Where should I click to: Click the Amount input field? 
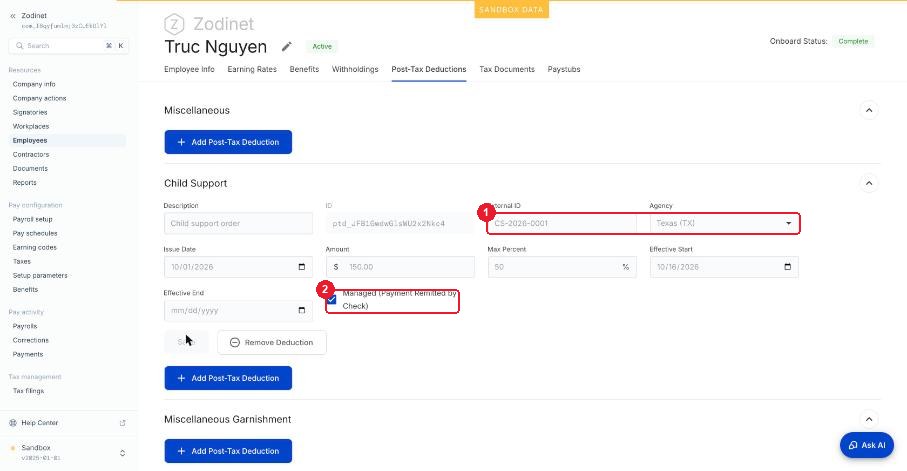[x=400, y=267]
